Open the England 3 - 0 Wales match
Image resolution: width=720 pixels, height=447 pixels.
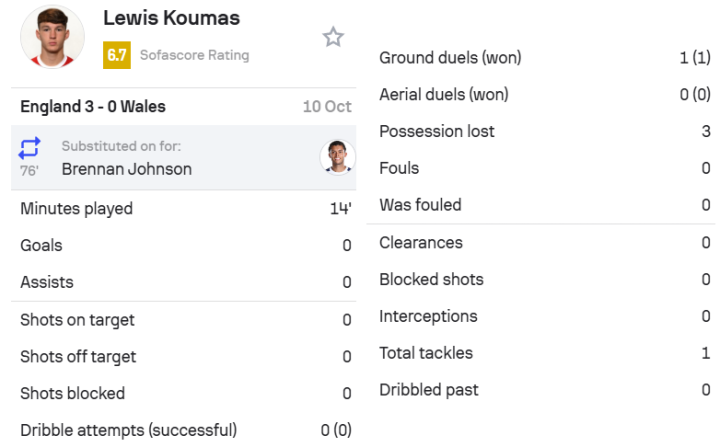tap(93, 107)
